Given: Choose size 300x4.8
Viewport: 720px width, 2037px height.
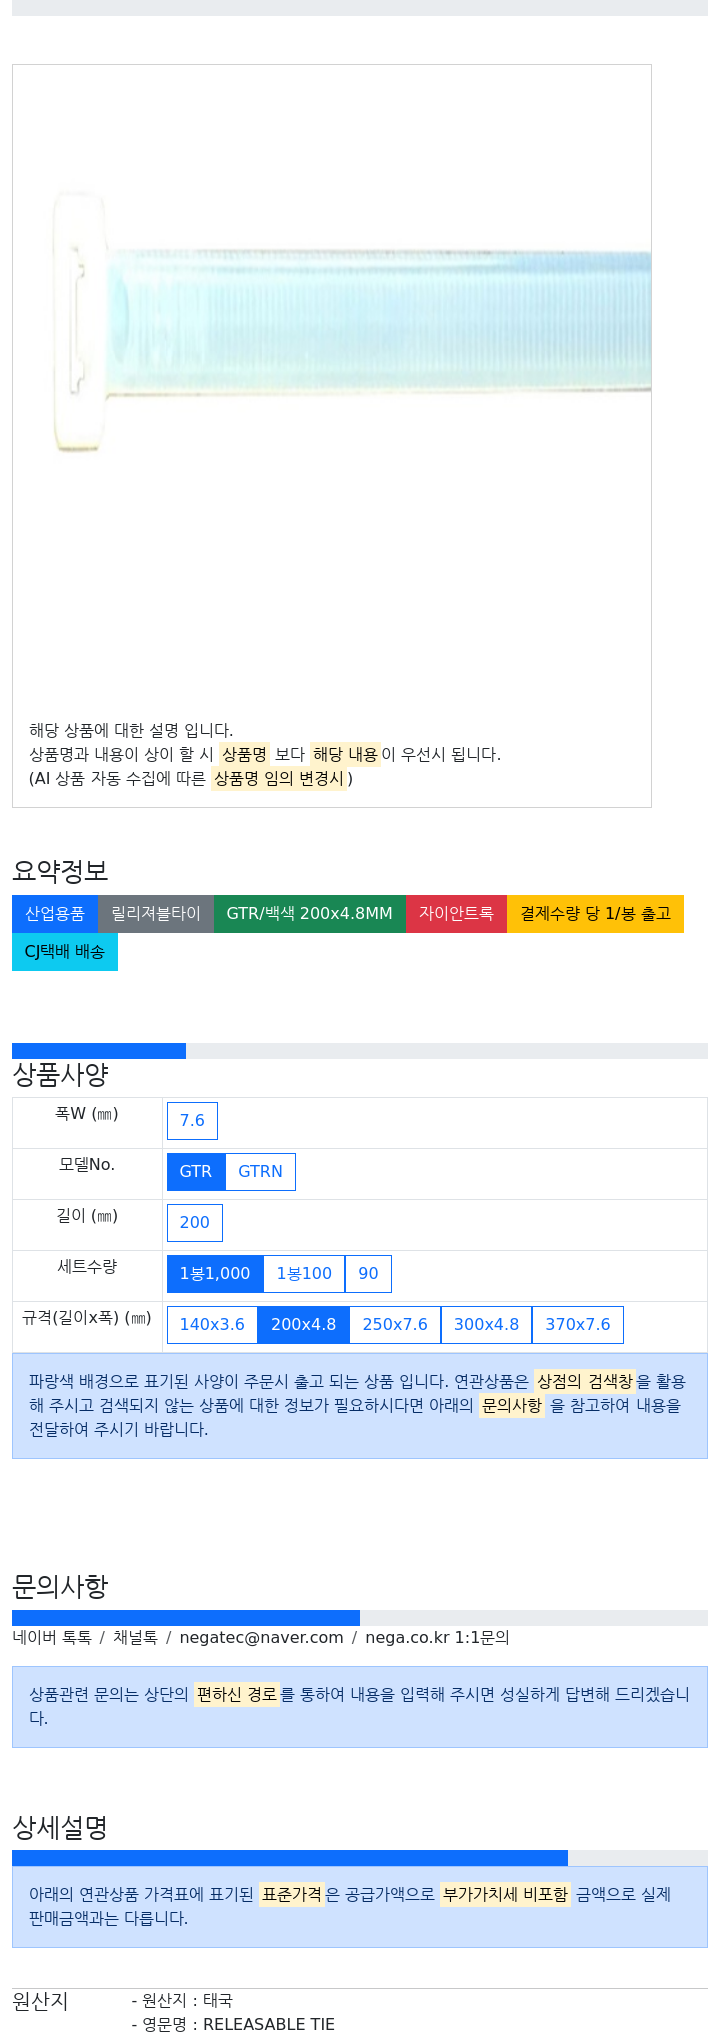Looking at the screenshot, I should coord(486,1325).
